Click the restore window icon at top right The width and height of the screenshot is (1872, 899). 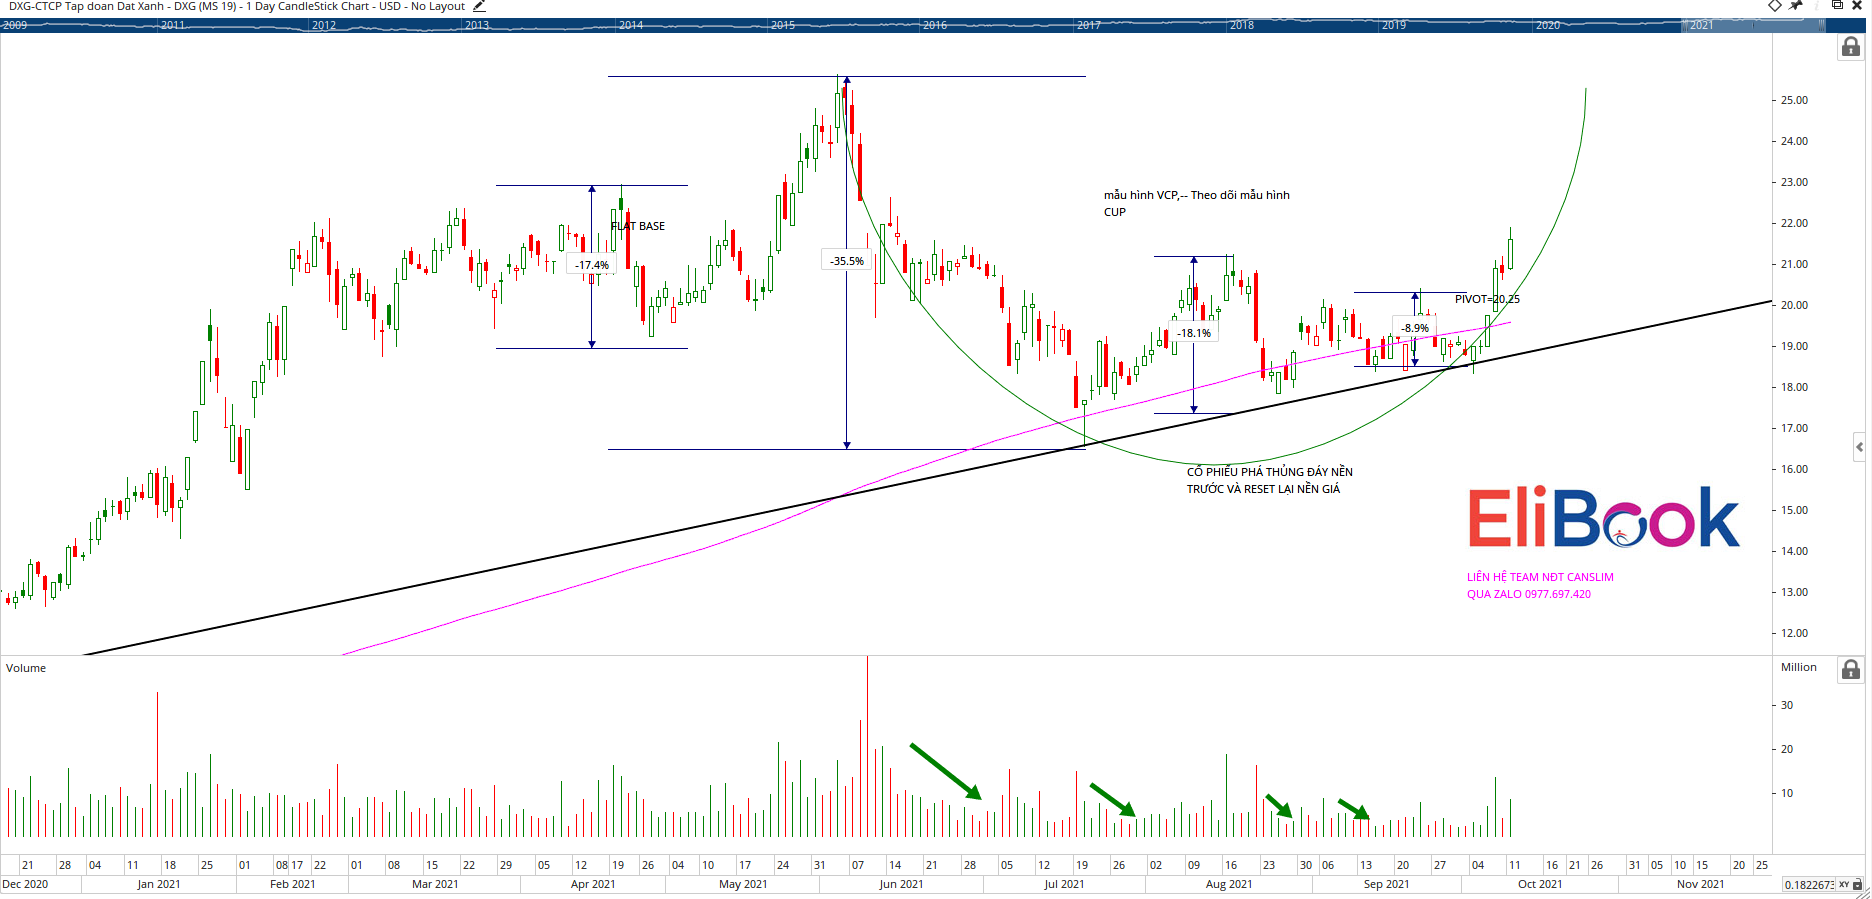coord(1837,6)
